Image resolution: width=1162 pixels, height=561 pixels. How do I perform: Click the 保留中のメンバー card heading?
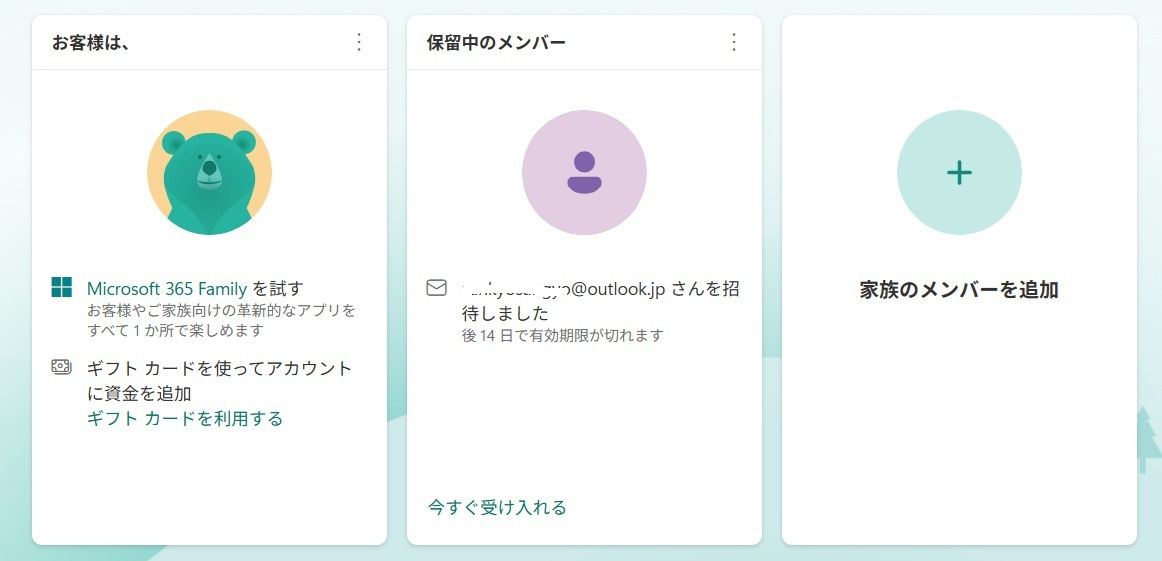(497, 43)
